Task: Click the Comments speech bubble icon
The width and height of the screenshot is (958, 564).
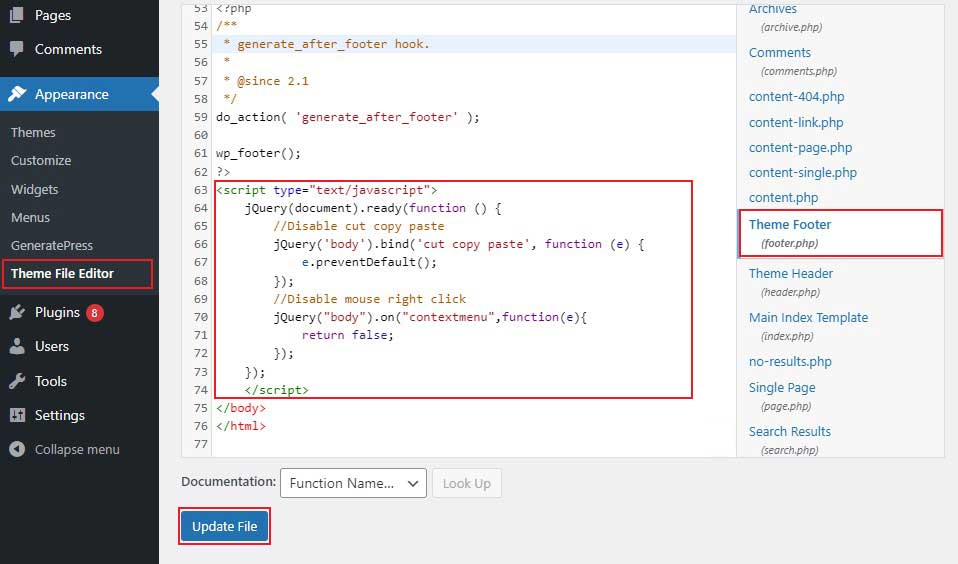Action: click(17, 49)
